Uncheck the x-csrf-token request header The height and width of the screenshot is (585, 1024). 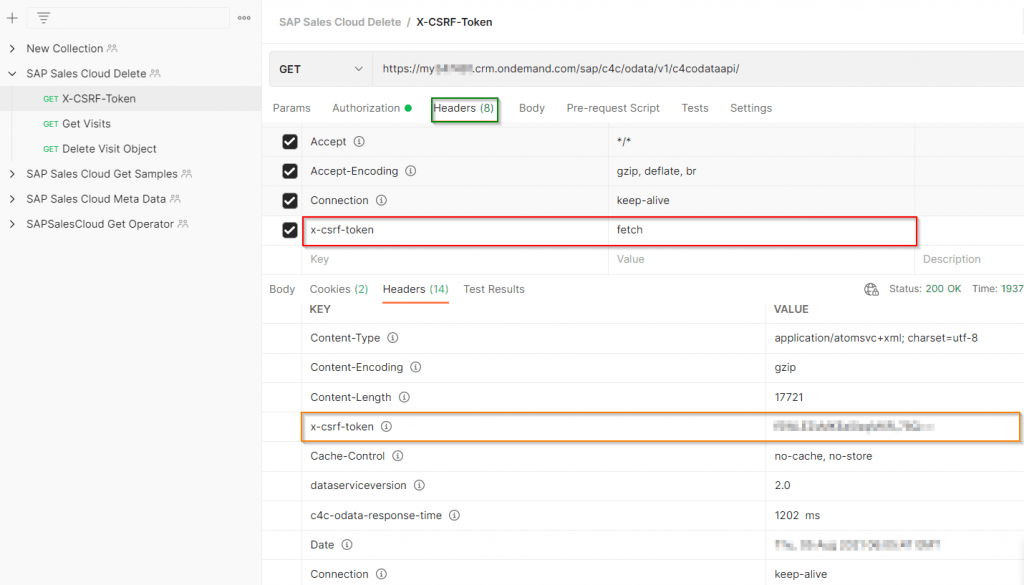(290, 231)
